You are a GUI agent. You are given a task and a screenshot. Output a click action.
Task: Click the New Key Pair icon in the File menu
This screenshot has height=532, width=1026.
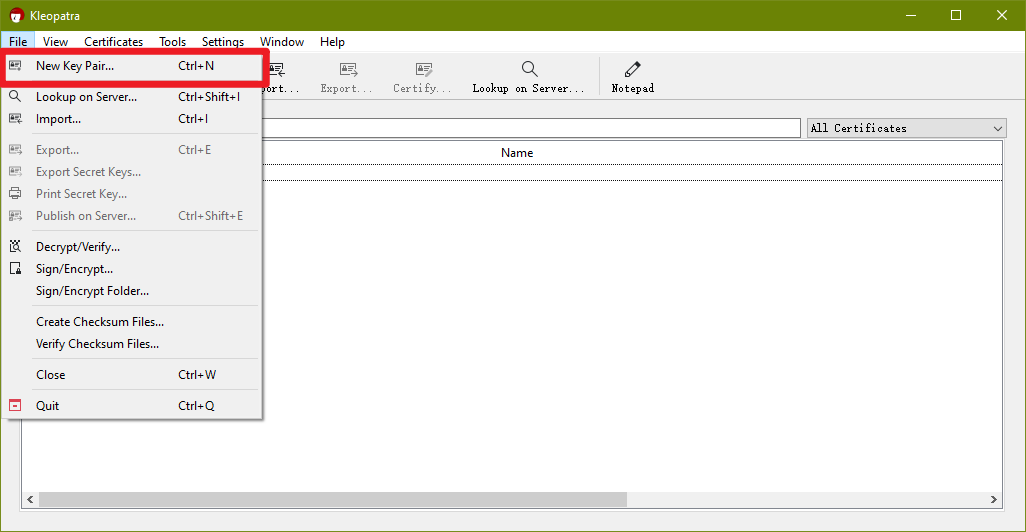tap(15, 65)
